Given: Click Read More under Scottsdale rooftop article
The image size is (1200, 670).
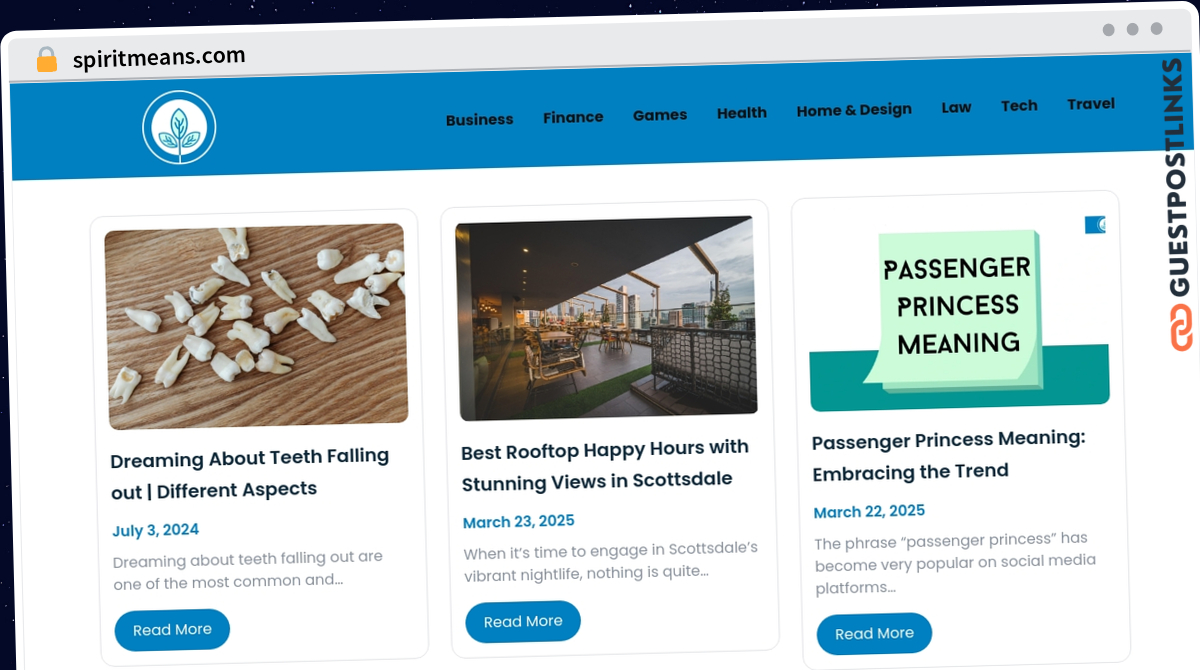Looking at the screenshot, I should (523, 622).
